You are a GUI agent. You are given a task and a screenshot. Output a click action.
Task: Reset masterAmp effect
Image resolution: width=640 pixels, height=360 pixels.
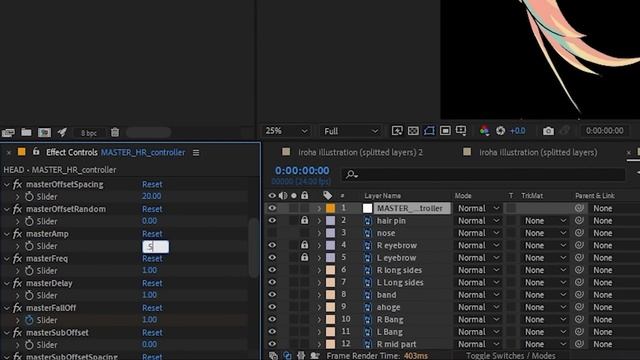(x=152, y=234)
